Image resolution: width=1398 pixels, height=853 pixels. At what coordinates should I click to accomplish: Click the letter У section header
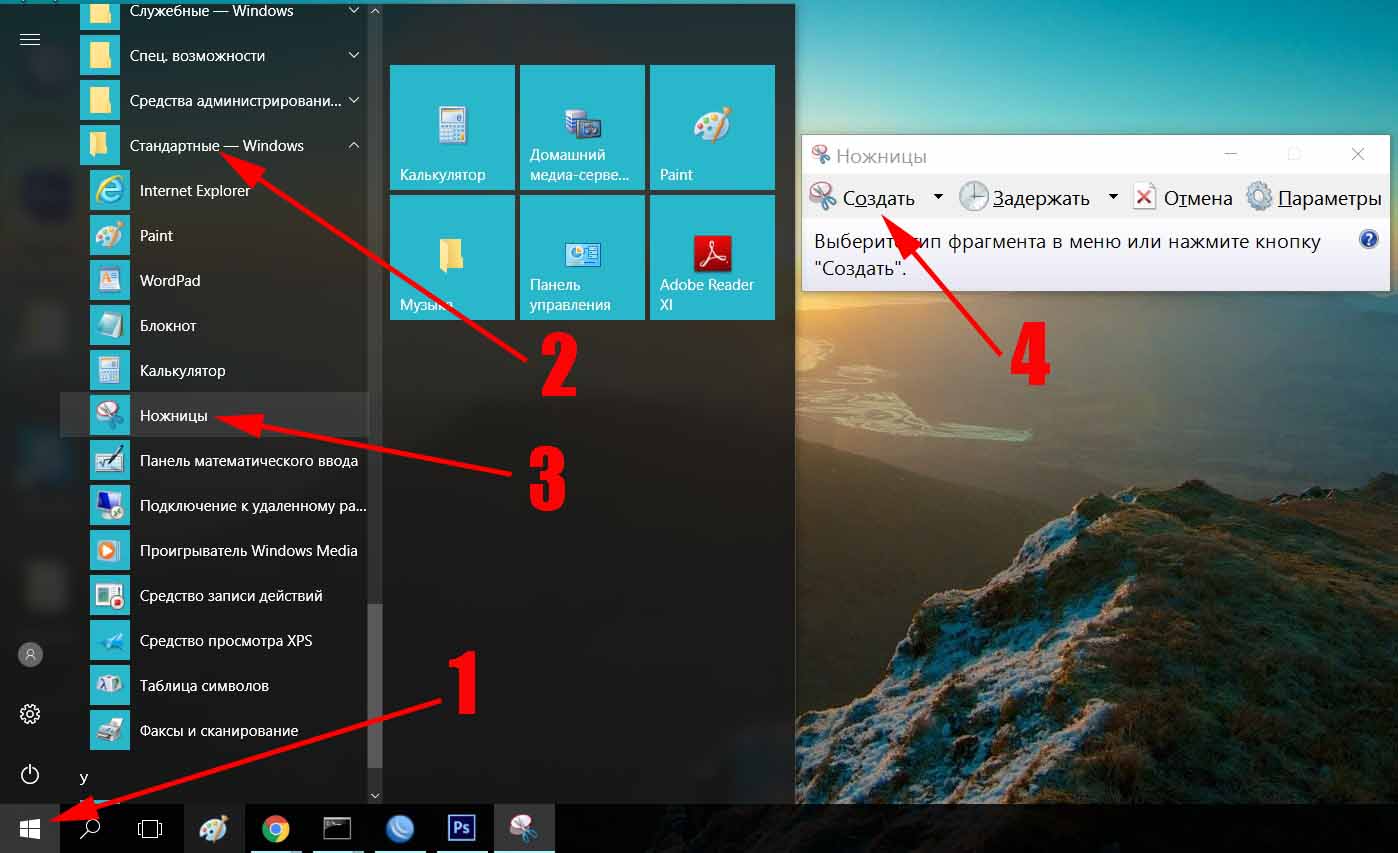(84, 777)
